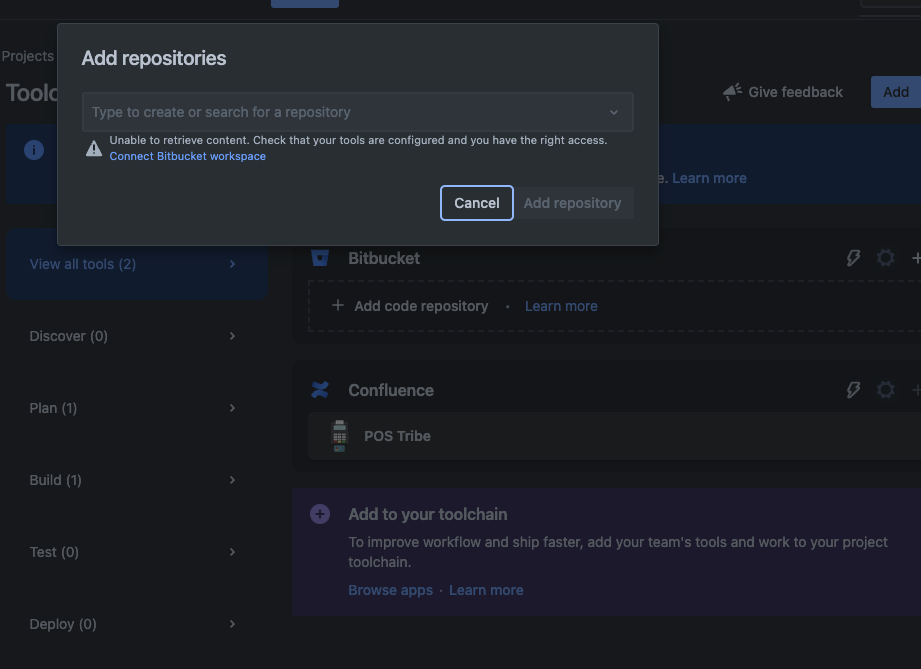
Task: Click the Bitbucket section heading
Action: pyautogui.click(x=384, y=258)
